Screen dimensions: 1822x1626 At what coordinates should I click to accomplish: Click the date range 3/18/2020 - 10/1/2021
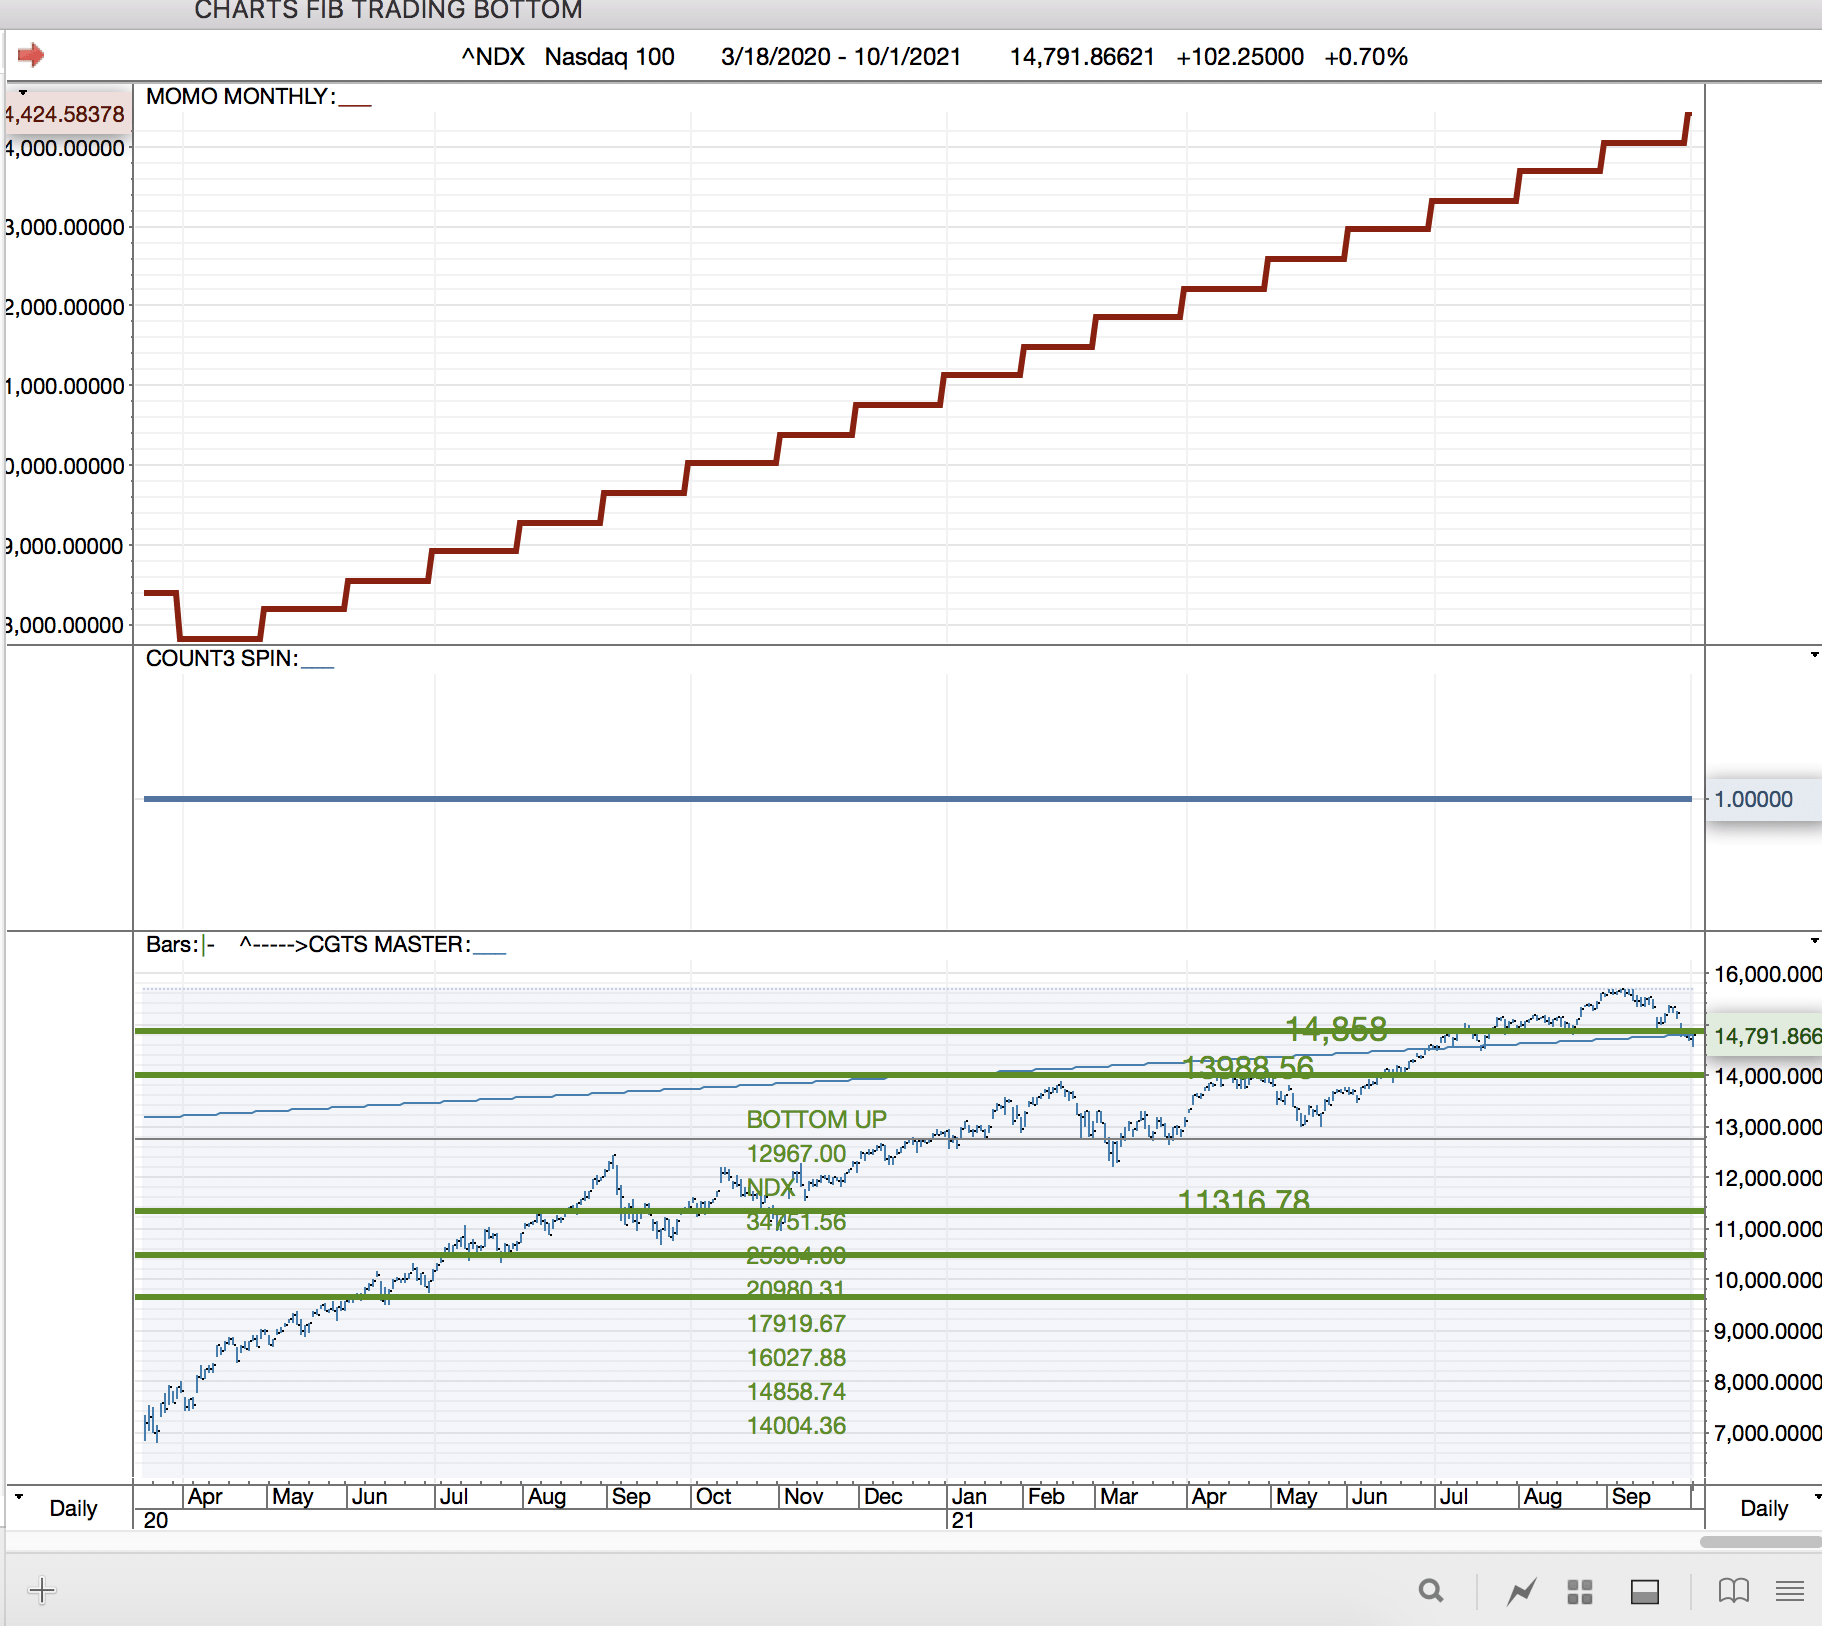(840, 56)
